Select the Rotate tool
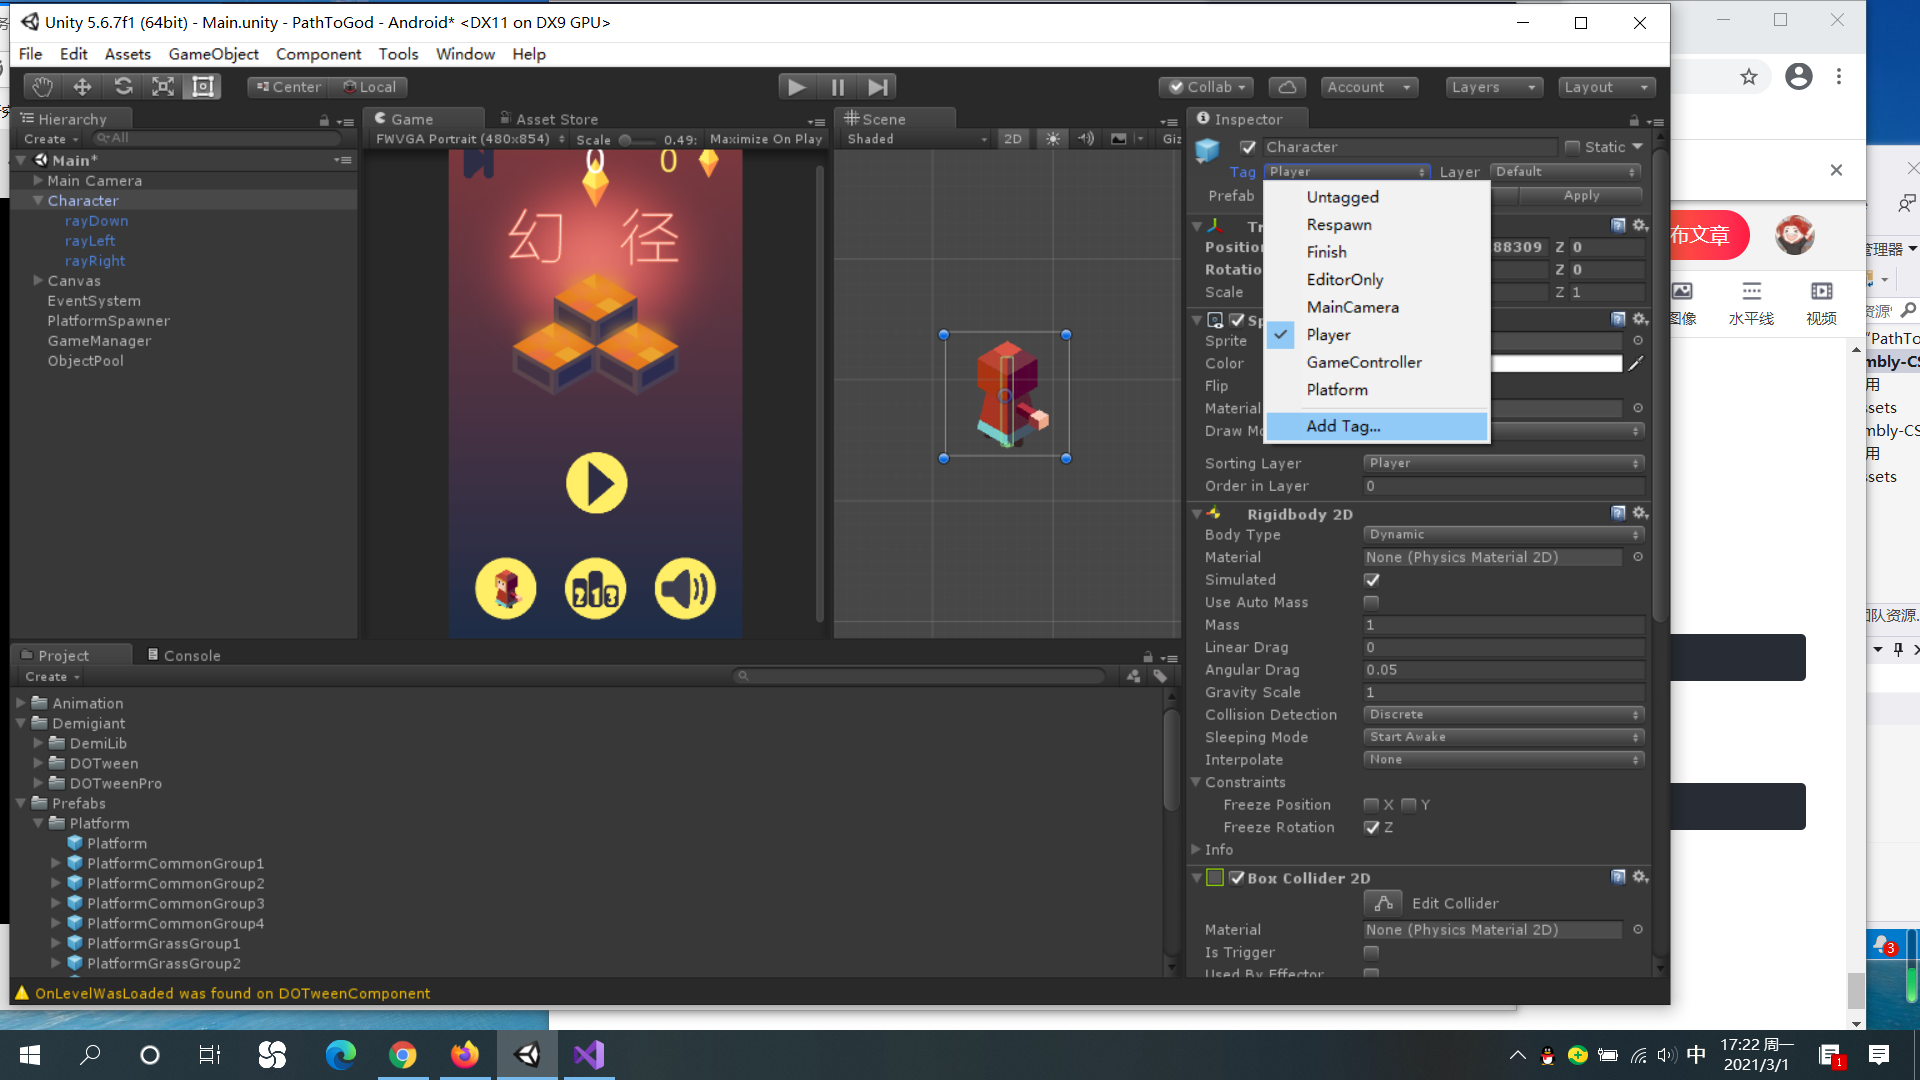 point(123,87)
